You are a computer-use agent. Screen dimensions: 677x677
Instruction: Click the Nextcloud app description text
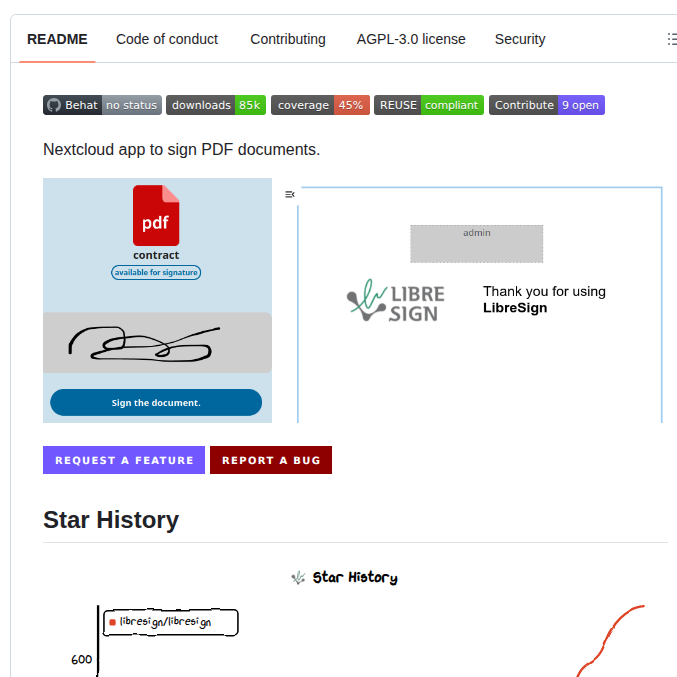click(x=181, y=149)
